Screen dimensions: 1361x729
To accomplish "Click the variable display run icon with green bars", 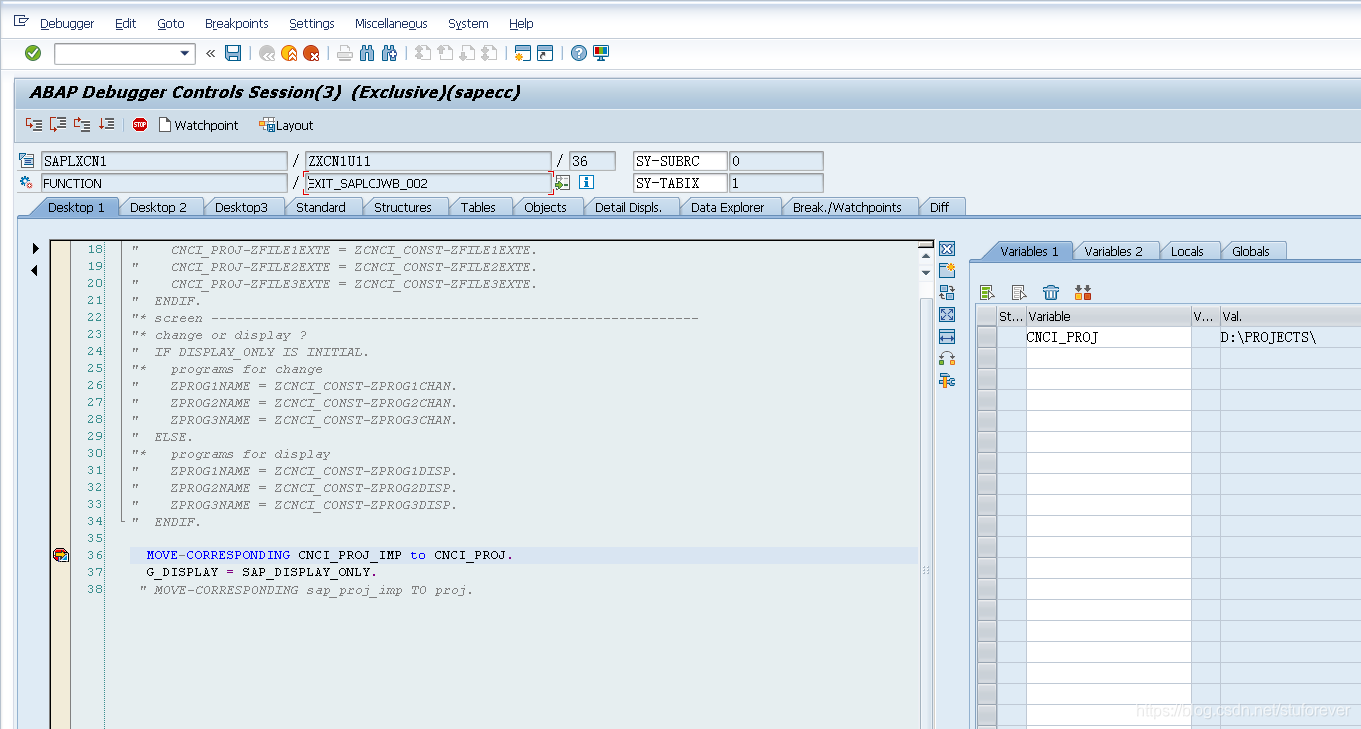I will pyautogui.click(x=988, y=293).
